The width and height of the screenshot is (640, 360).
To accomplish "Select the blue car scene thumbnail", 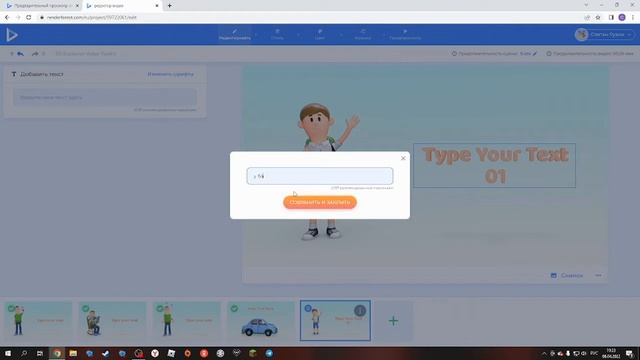I will 261,321.
